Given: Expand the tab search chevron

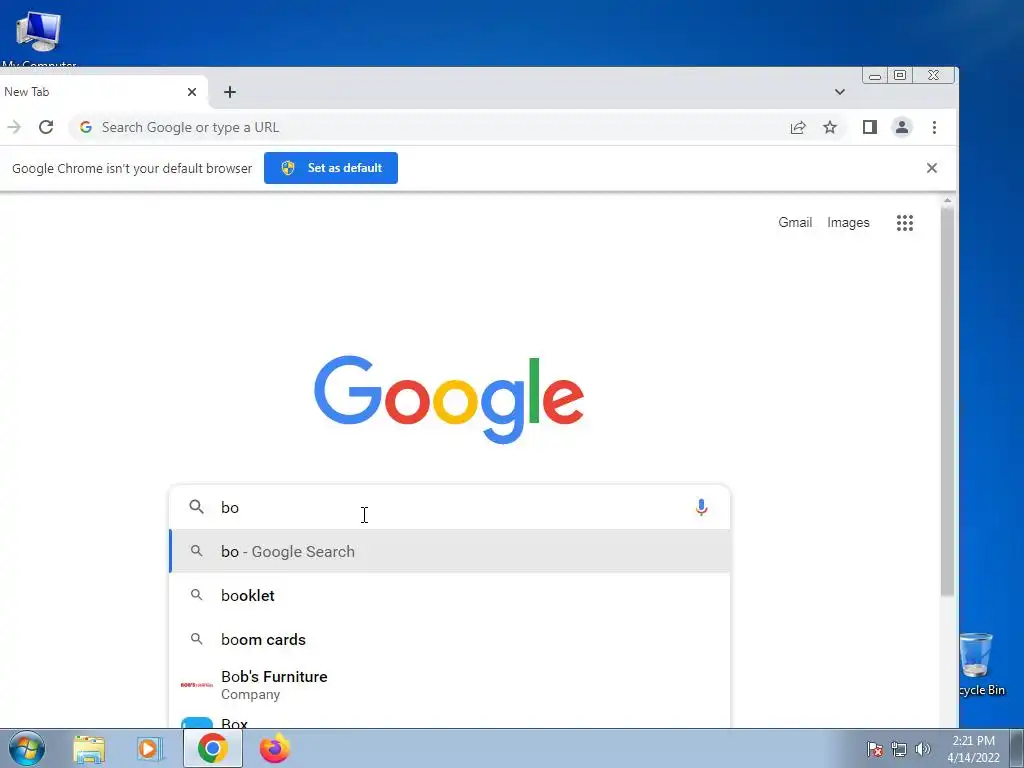Looking at the screenshot, I should point(840,92).
